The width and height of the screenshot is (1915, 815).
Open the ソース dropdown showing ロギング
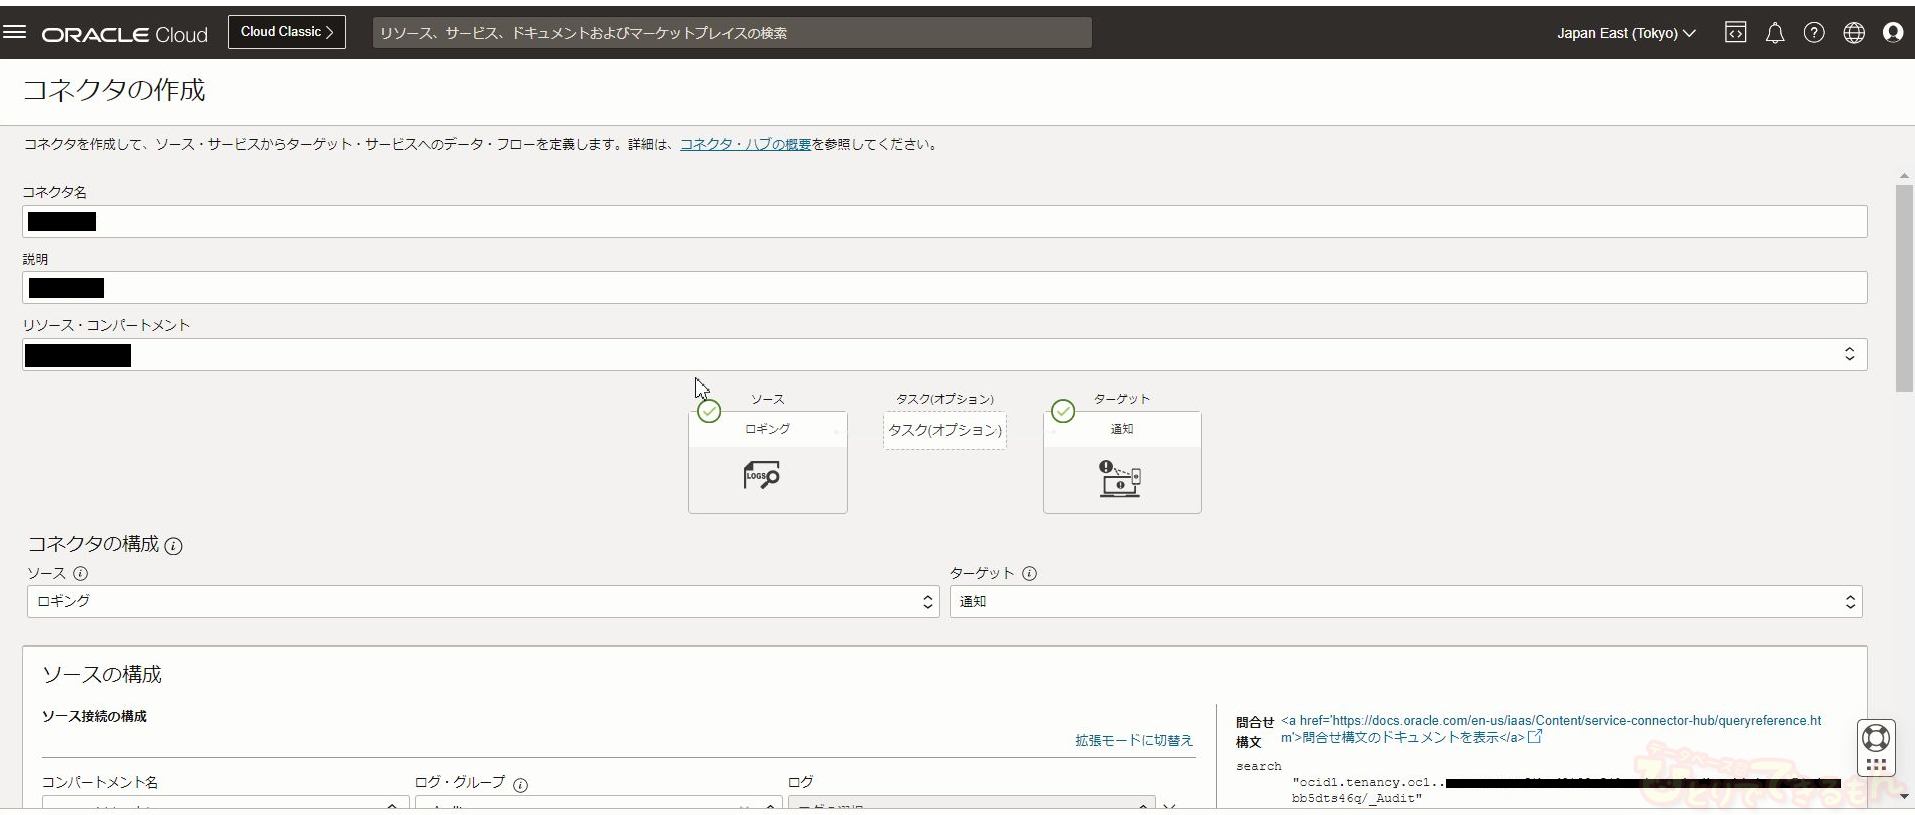click(x=483, y=602)
